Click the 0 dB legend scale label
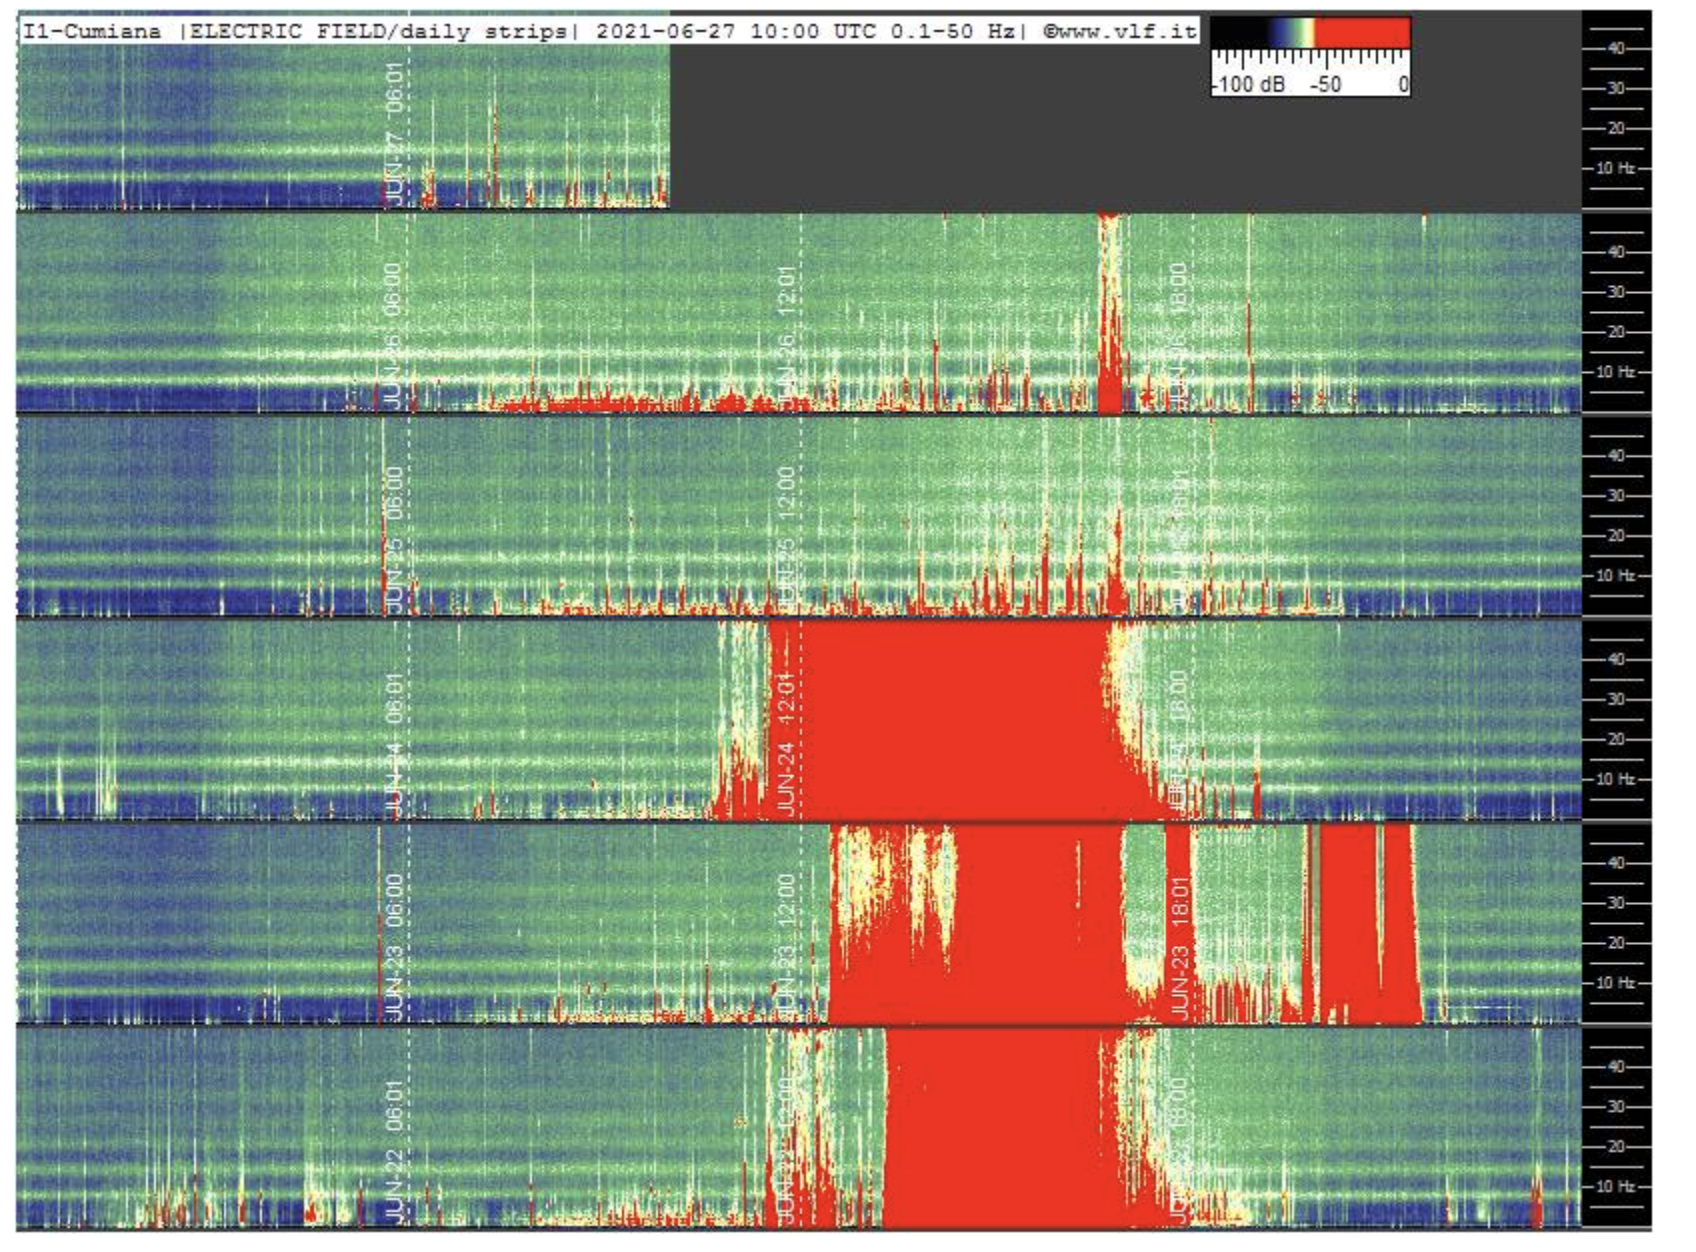 pos(1403,85)
